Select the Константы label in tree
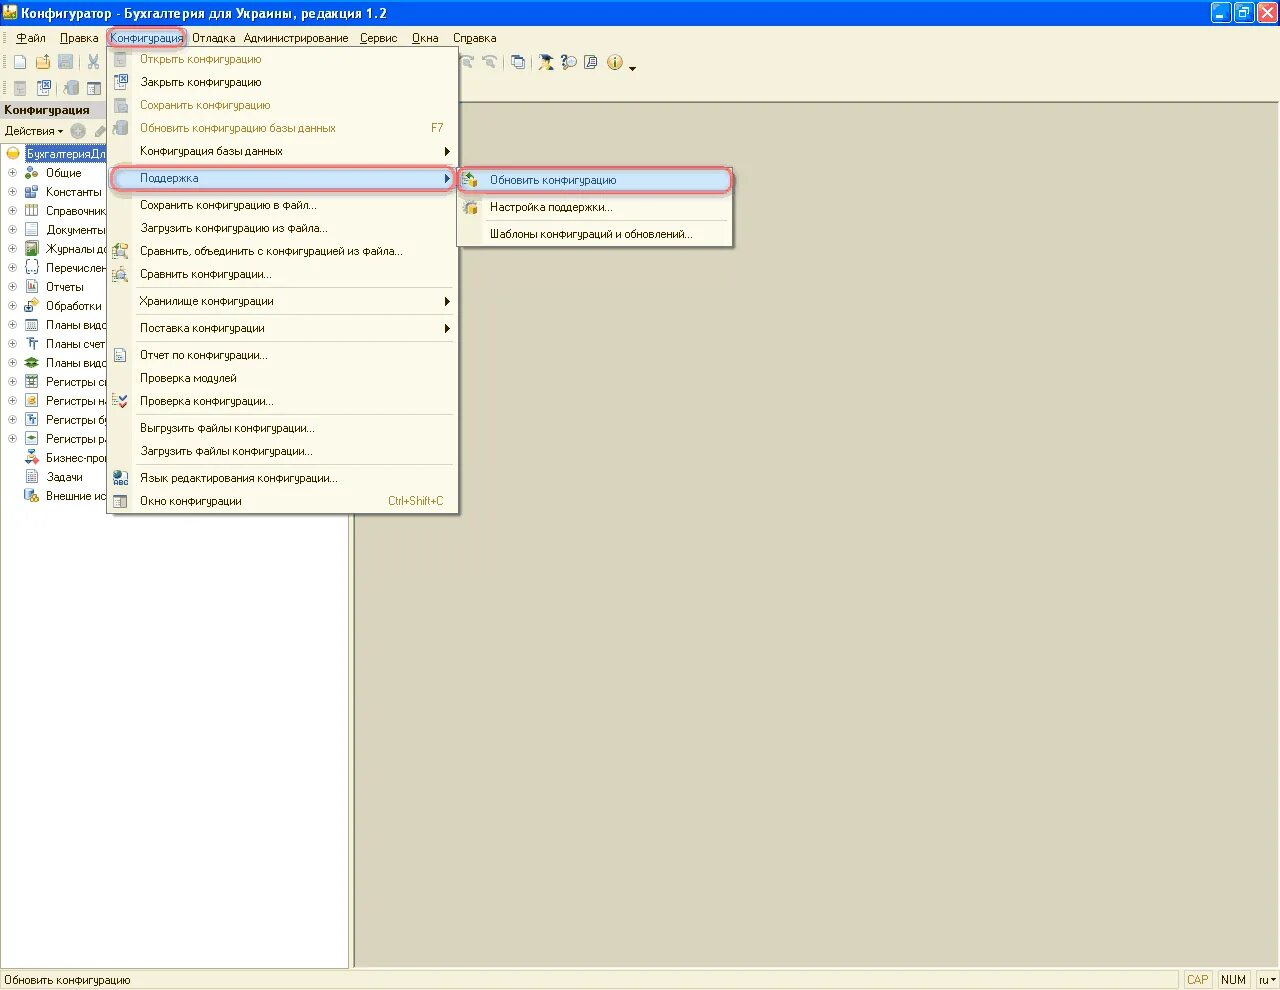The image size is (1280, 990). [x=74, y=192]
